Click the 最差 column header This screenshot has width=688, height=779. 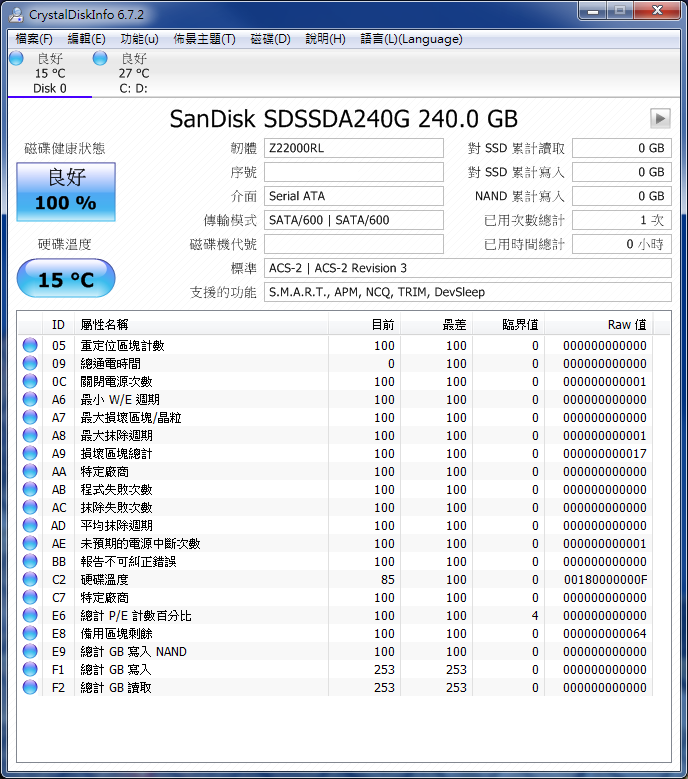click(436, 324)
